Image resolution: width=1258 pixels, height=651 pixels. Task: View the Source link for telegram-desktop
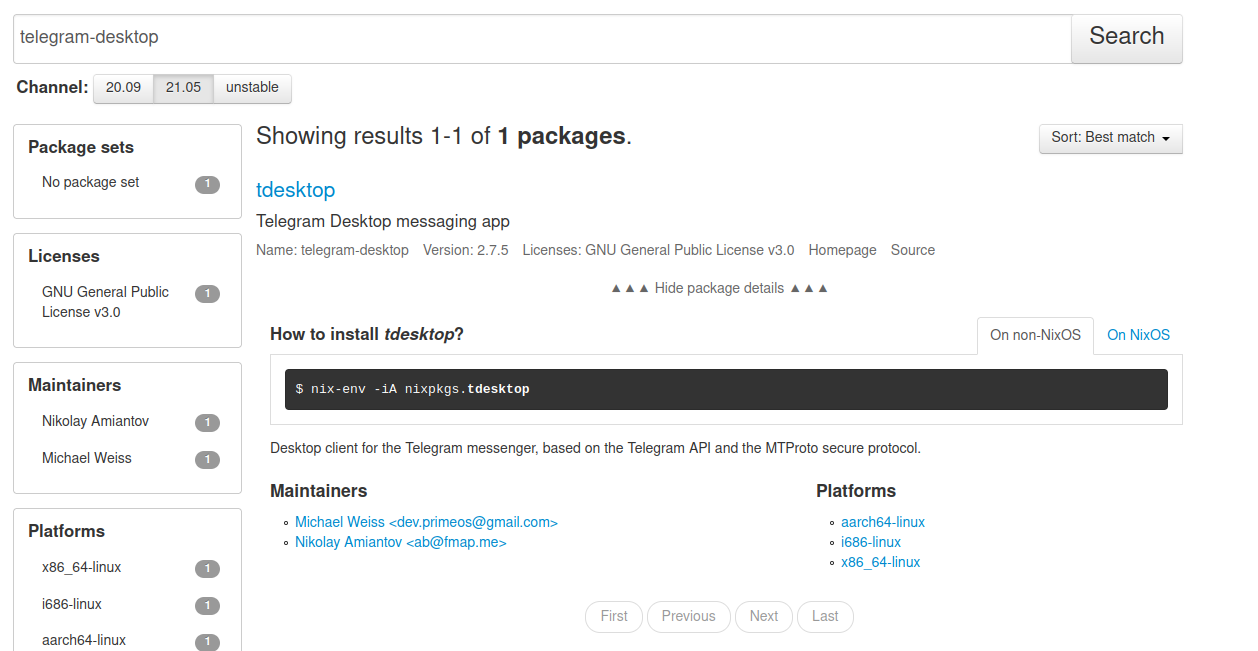pos(912,249)
